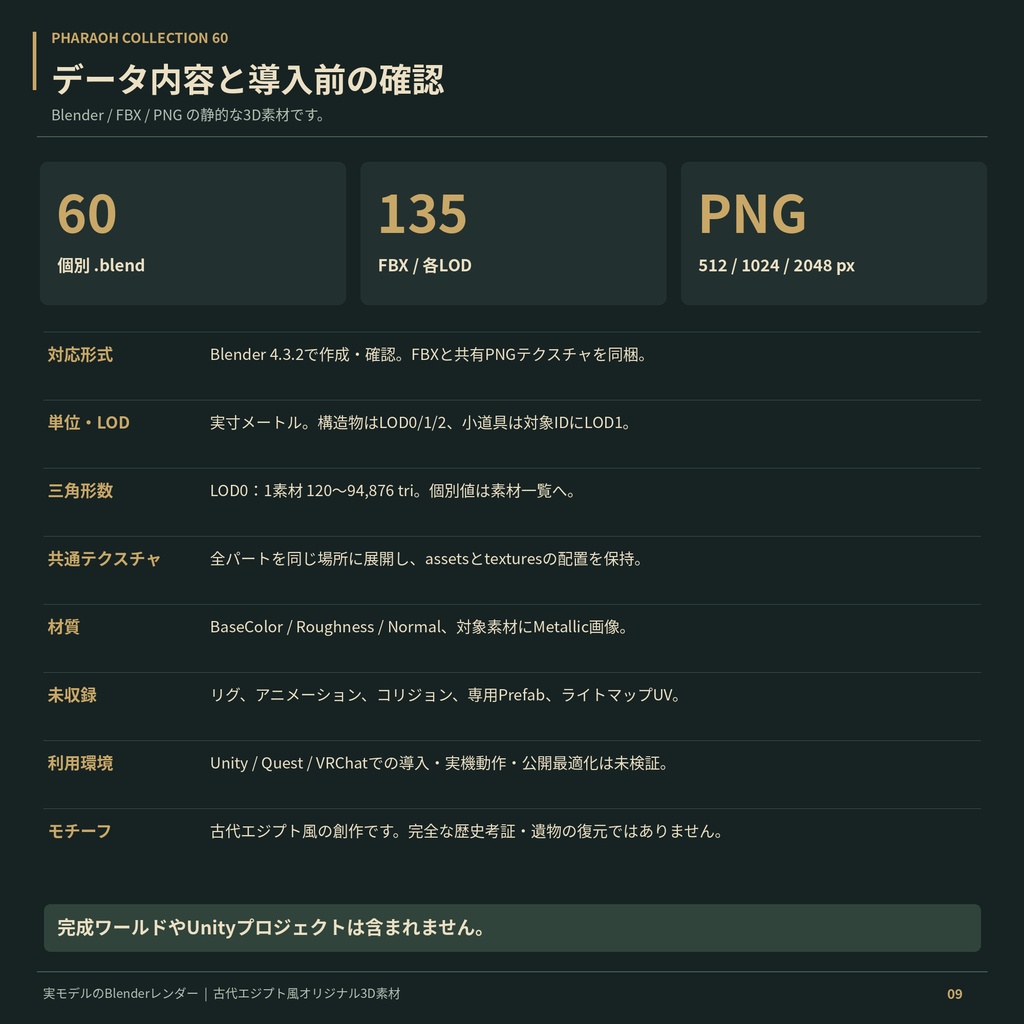Viewport: 1024px width, 1024px height.
Task: Click the 古代エジプト風の創作です text
Action: click(466, 831)
